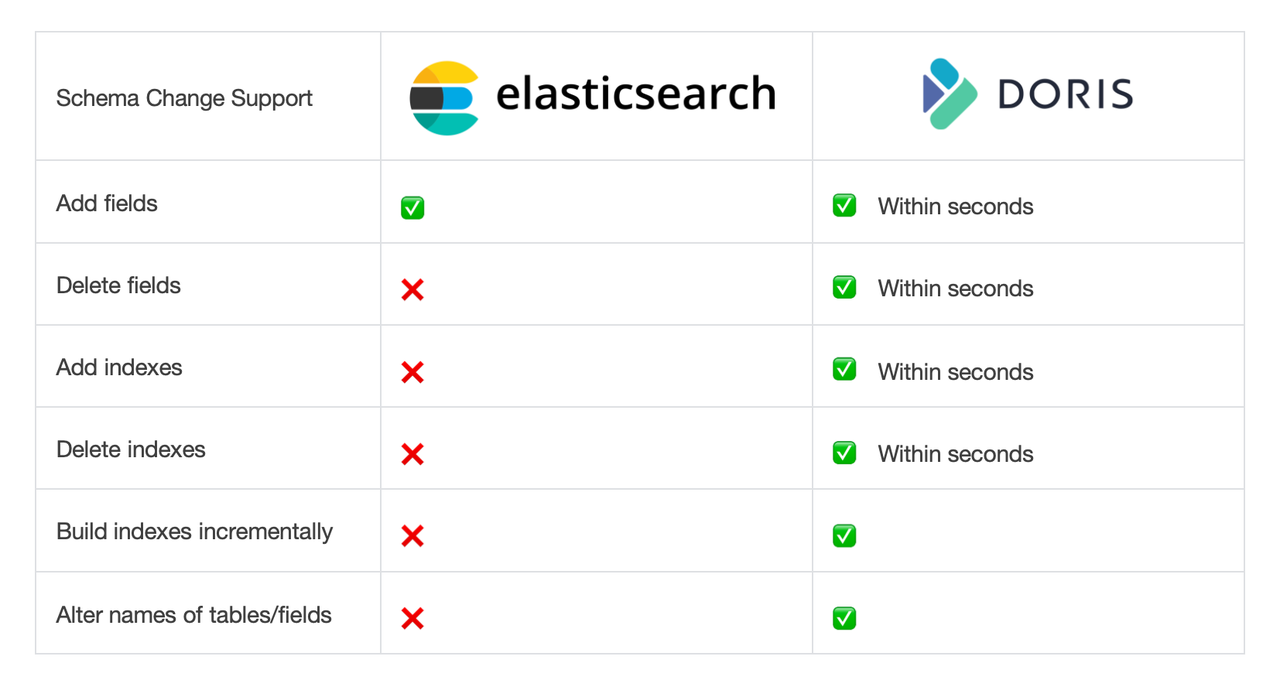Click red X for Alter names row
The image size is (1280, 687).
tap(412, 618)
